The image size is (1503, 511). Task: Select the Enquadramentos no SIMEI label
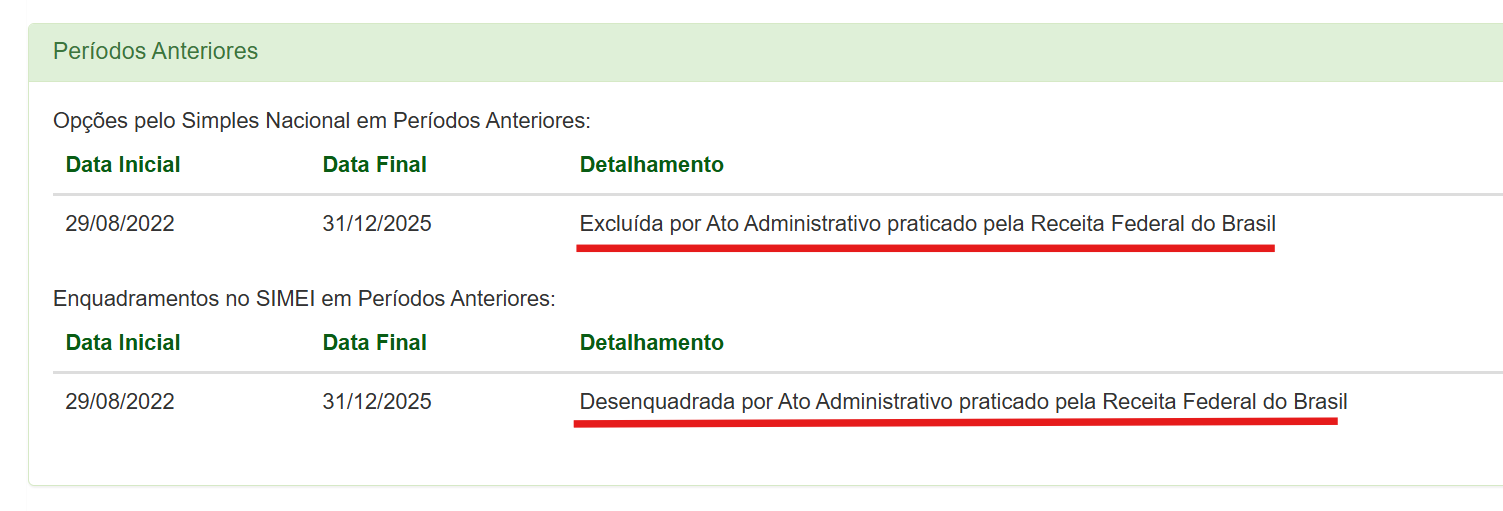[x=304, y=299]
